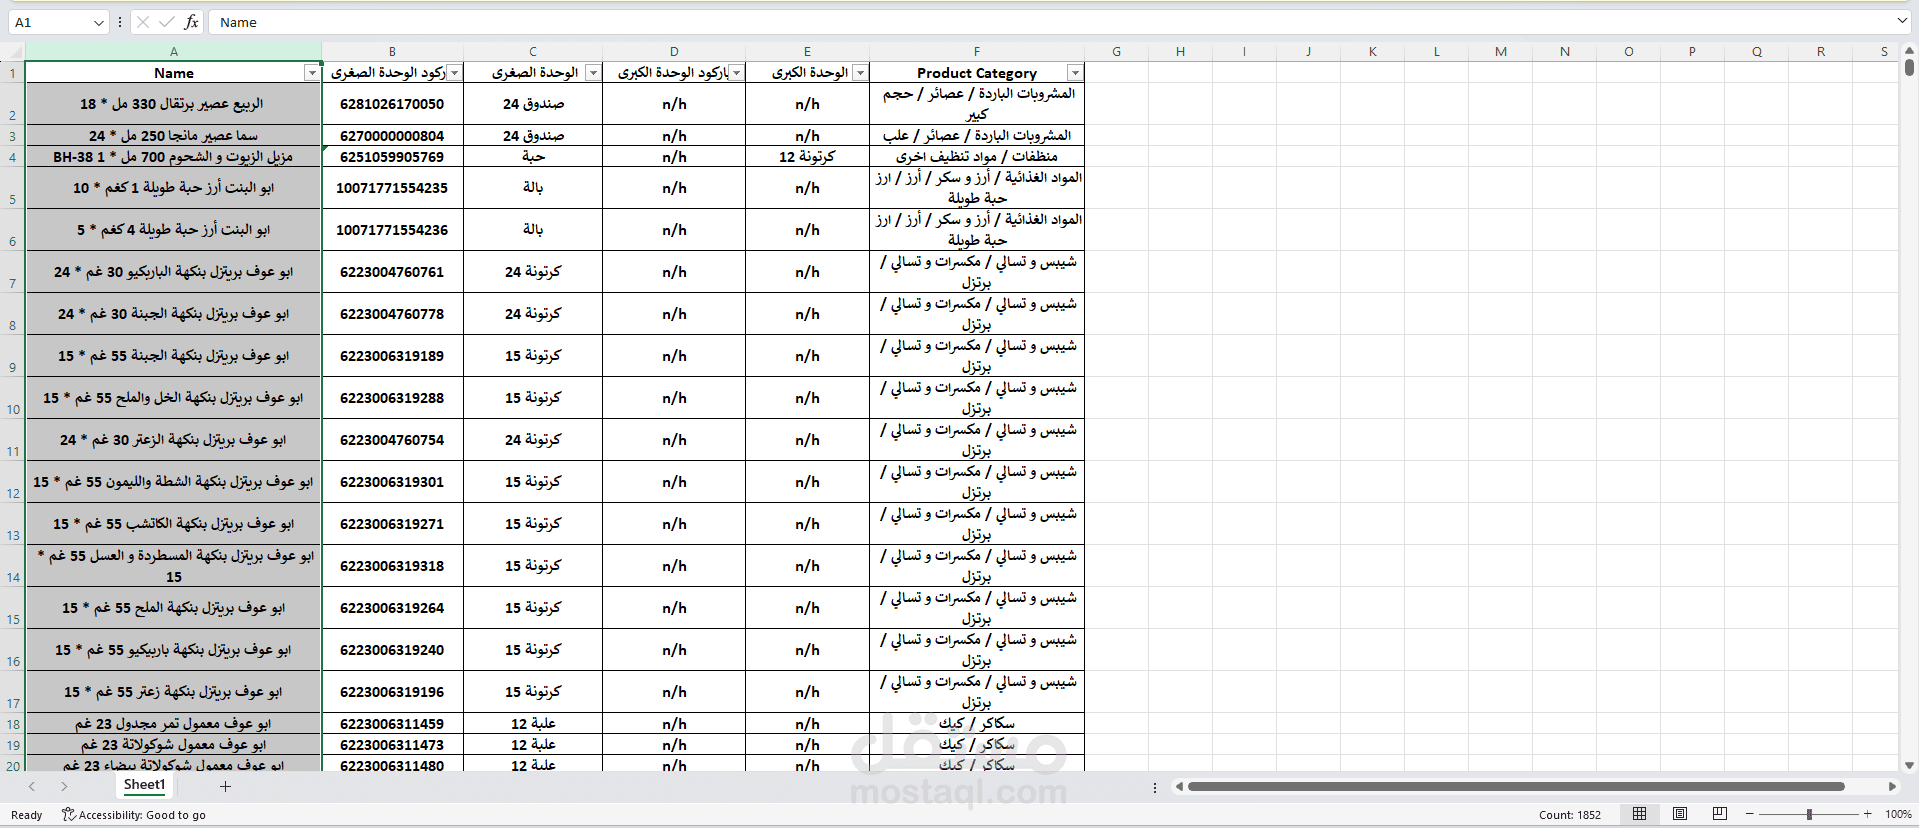Click the next sheet navigation arrow
This screenshot has height=828, width=1919.
(64, 786)
